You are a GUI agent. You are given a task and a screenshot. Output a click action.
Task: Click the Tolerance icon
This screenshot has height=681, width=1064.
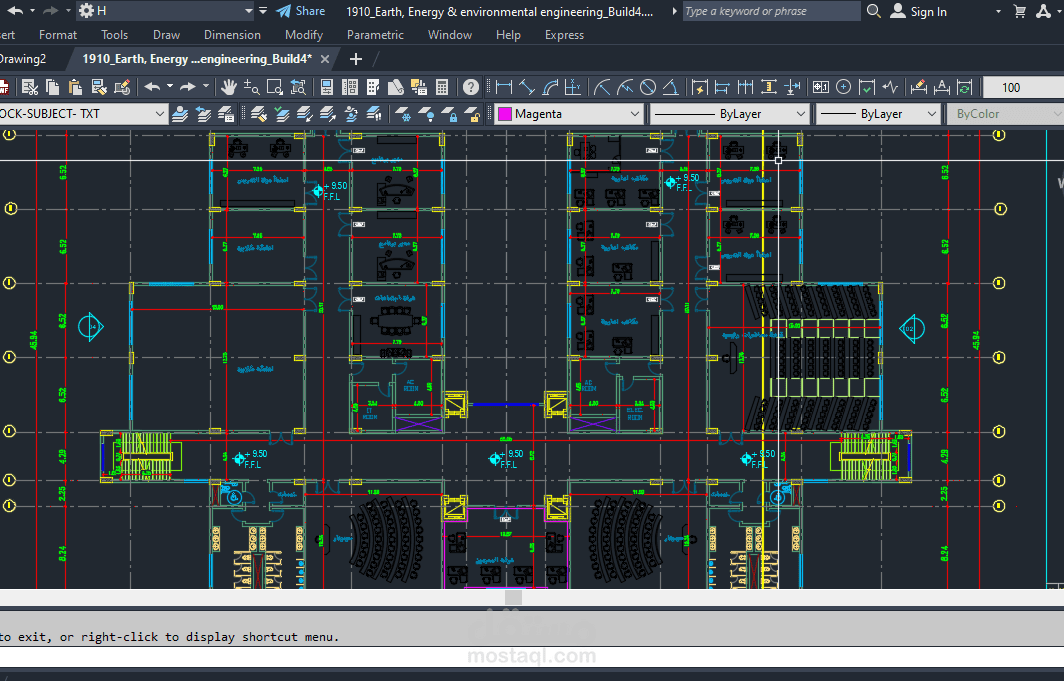(820, 87)
